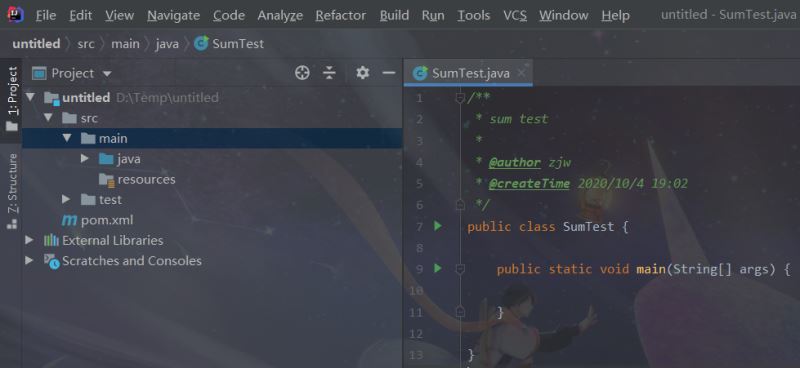Screen dimensions: 800x368
Task: Click src in the breadcrumb path
Action: tap(86, 44)
